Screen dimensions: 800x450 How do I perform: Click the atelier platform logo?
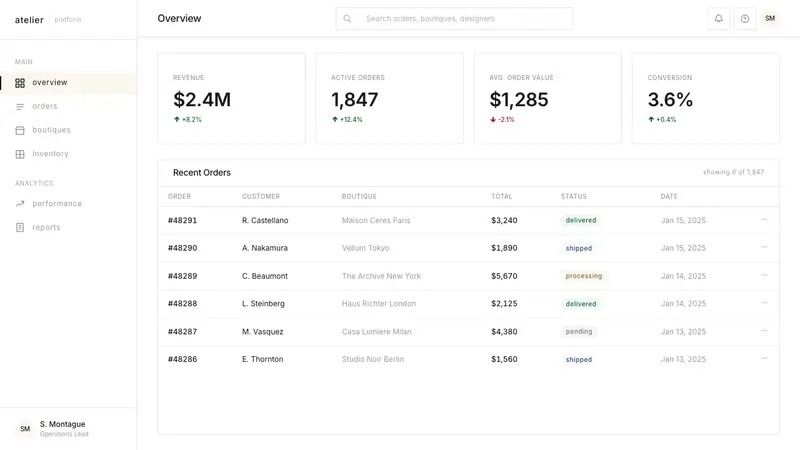pos(48,20)
